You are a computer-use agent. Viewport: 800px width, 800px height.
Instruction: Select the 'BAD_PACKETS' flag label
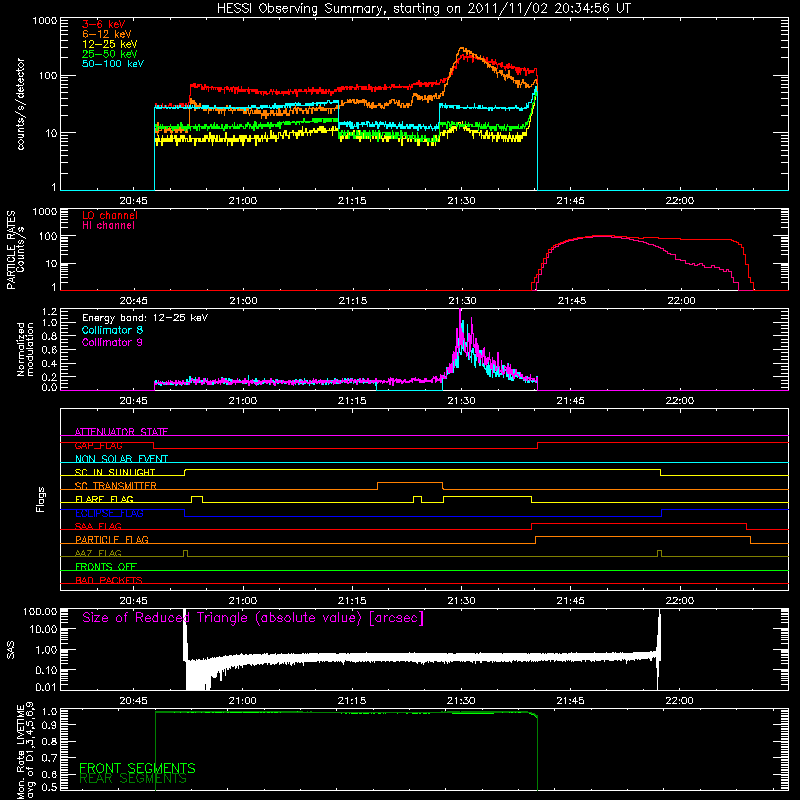pyautogui.click(x=109, y=580)
